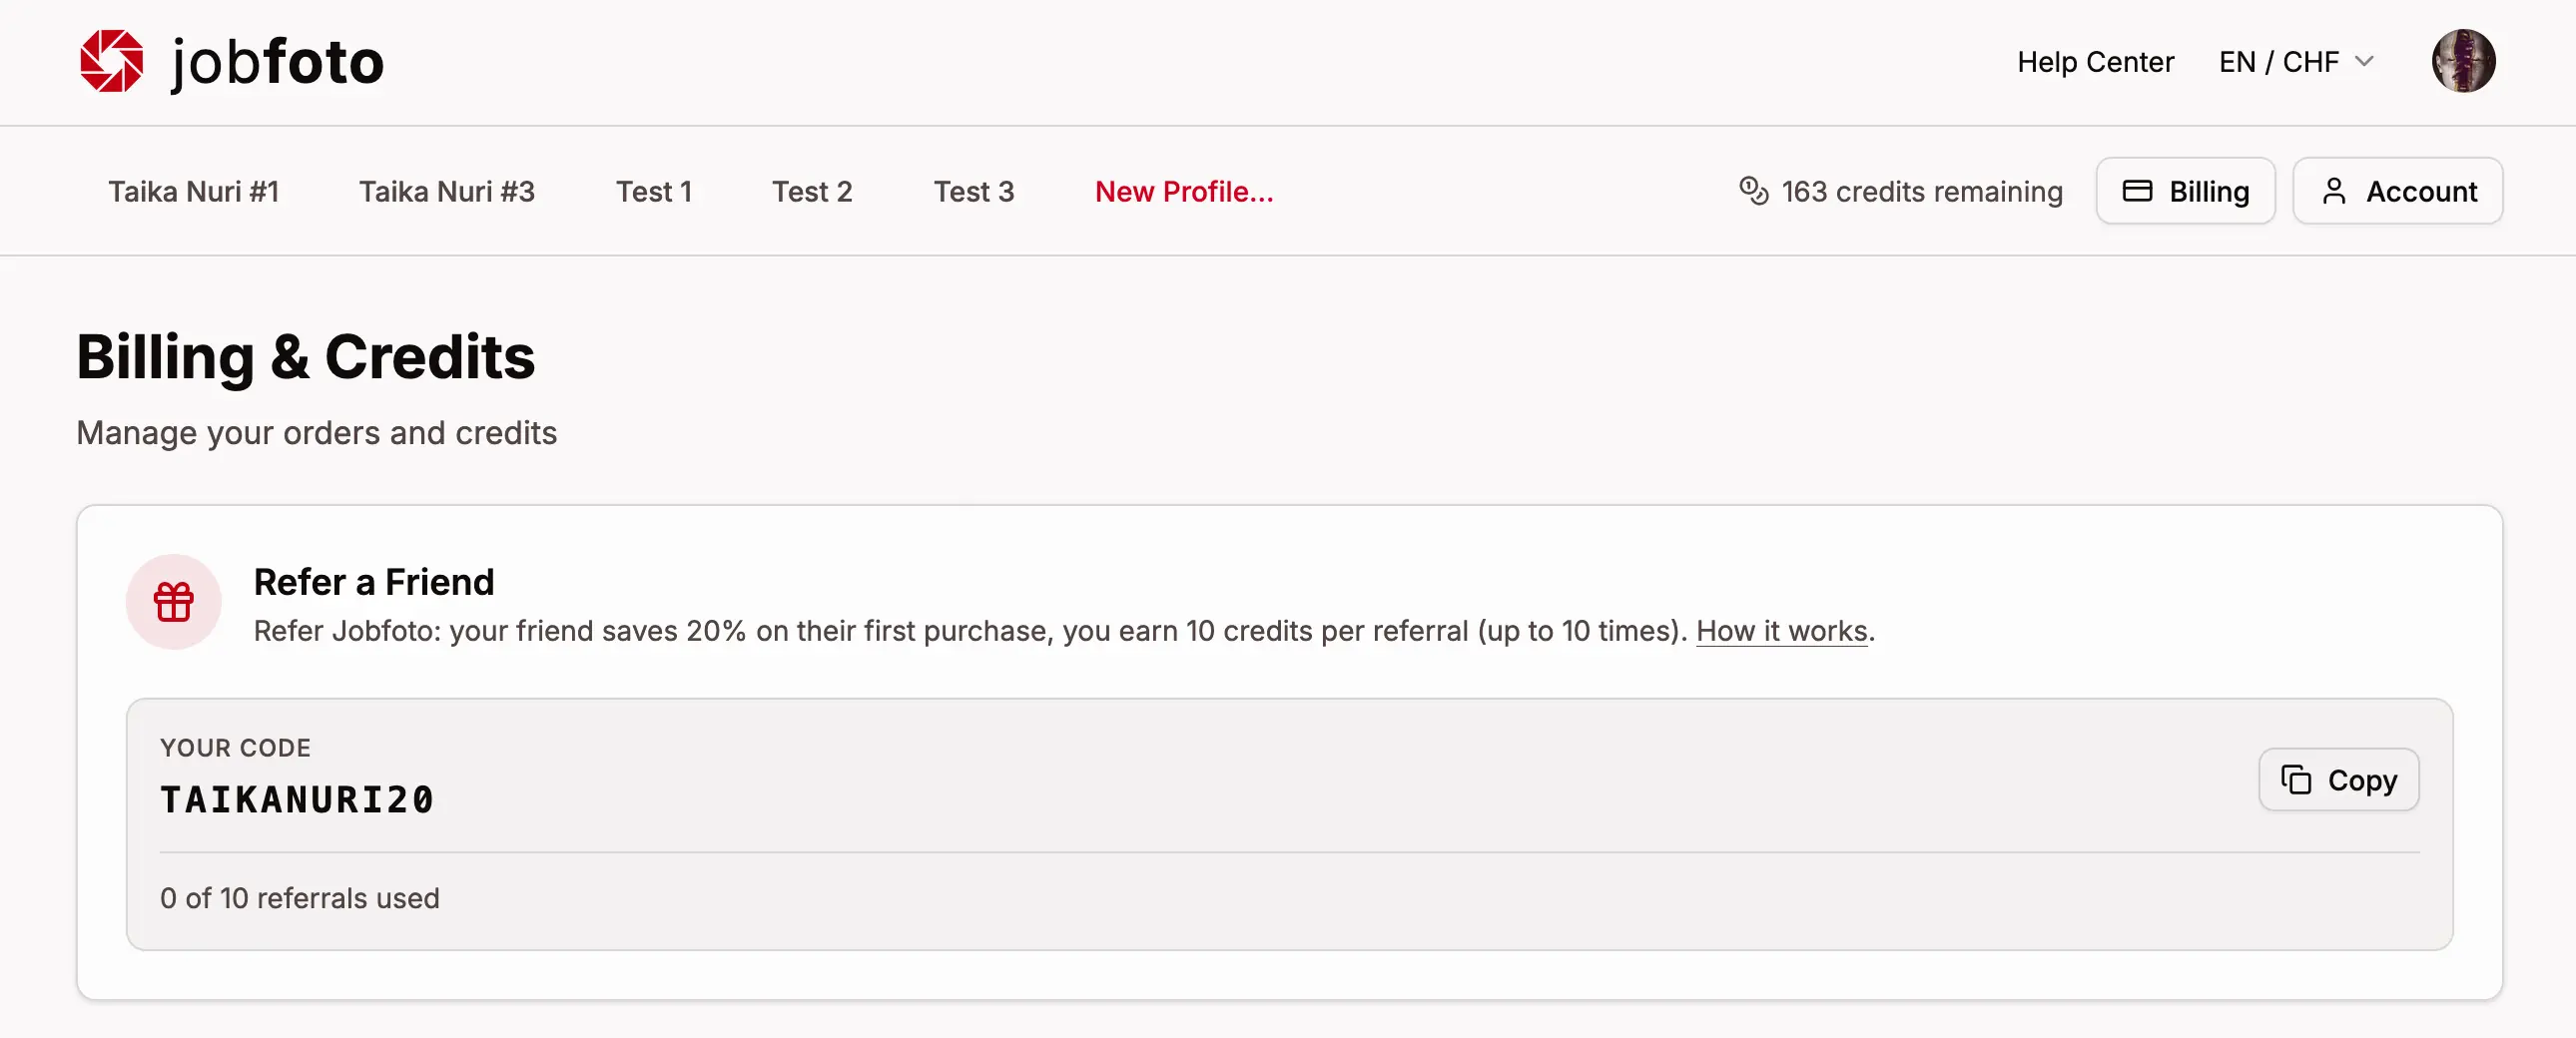Select the Test 2 profile tab

812,191
